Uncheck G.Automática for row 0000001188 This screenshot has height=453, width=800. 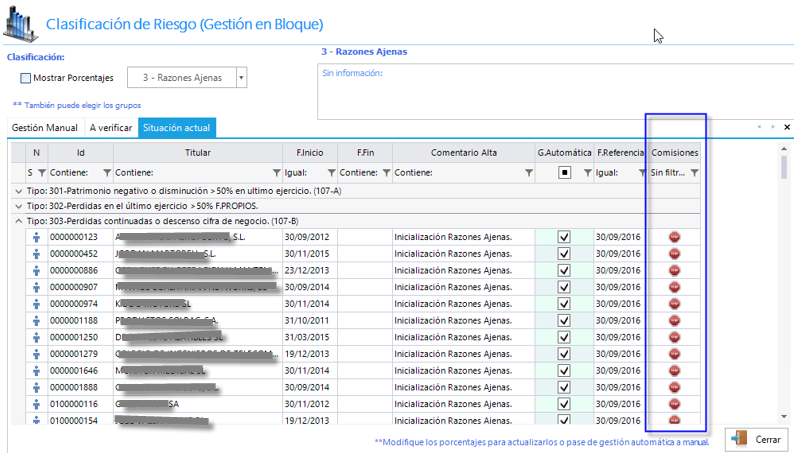[x=564, y=321]
